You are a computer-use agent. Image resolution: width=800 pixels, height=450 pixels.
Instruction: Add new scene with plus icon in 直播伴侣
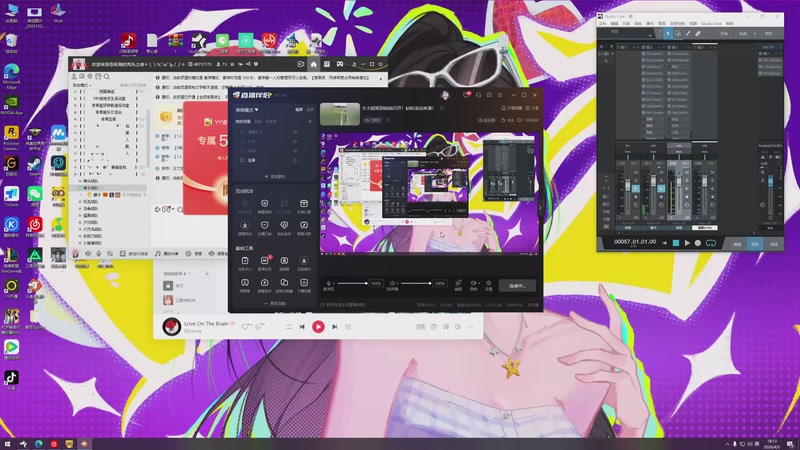(310, 121)
